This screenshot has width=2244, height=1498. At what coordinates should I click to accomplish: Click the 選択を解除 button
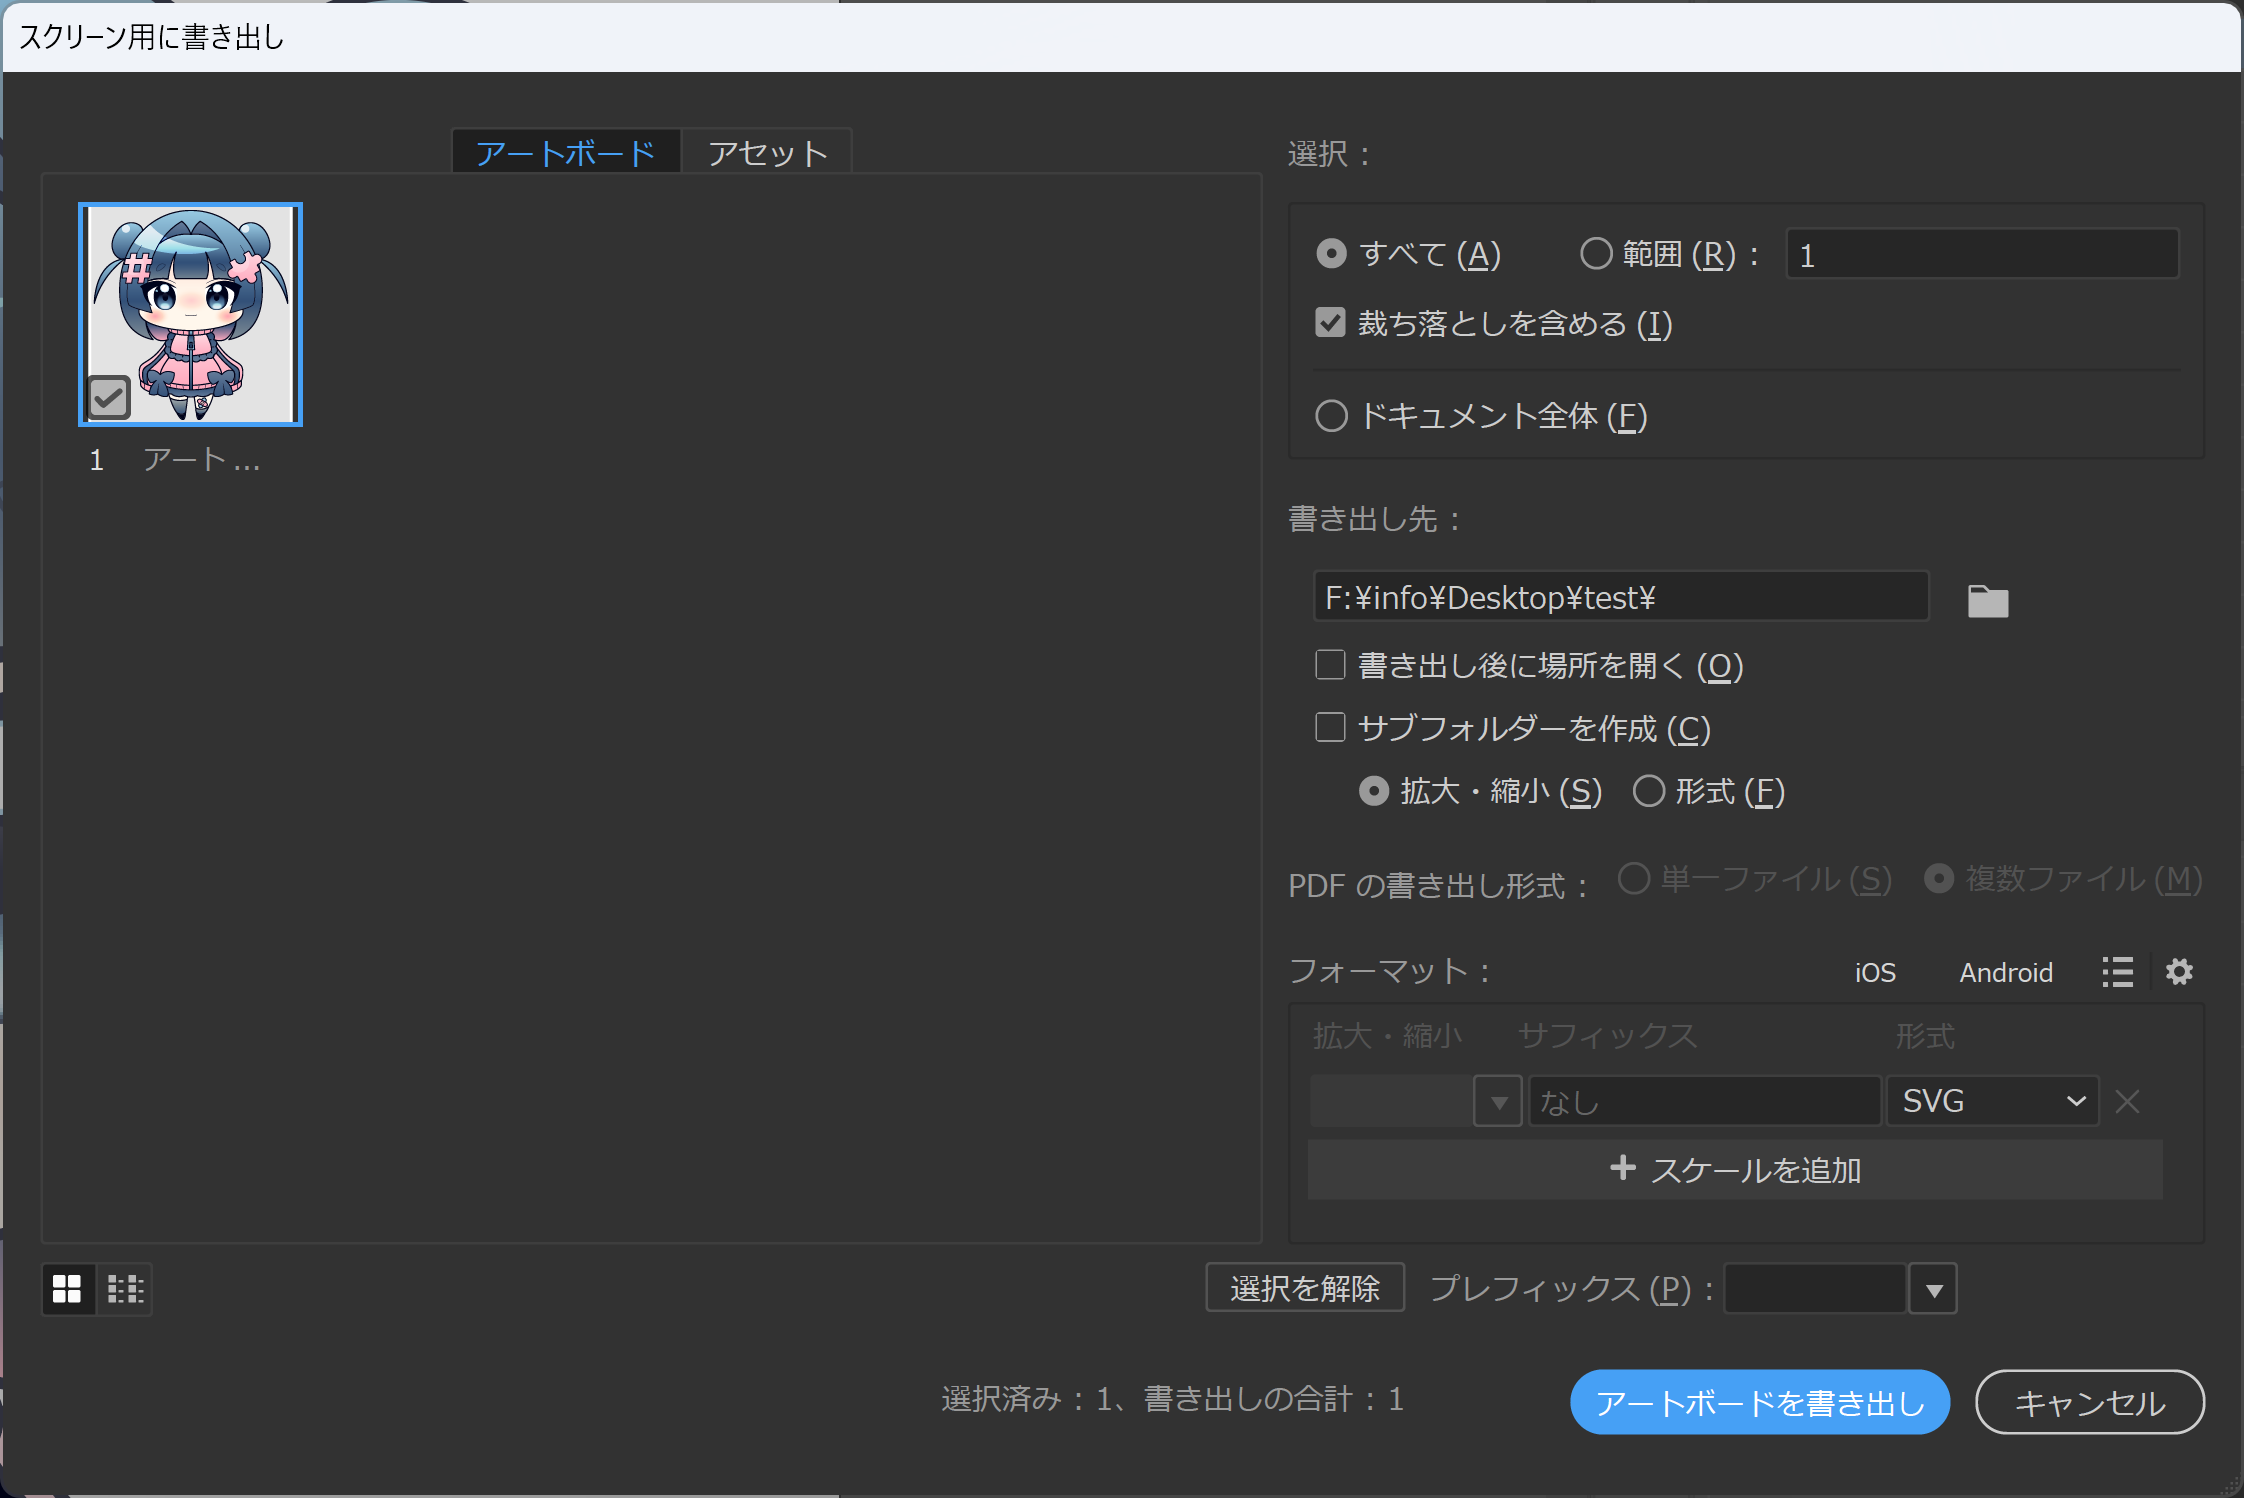tap(1305, 1288)
